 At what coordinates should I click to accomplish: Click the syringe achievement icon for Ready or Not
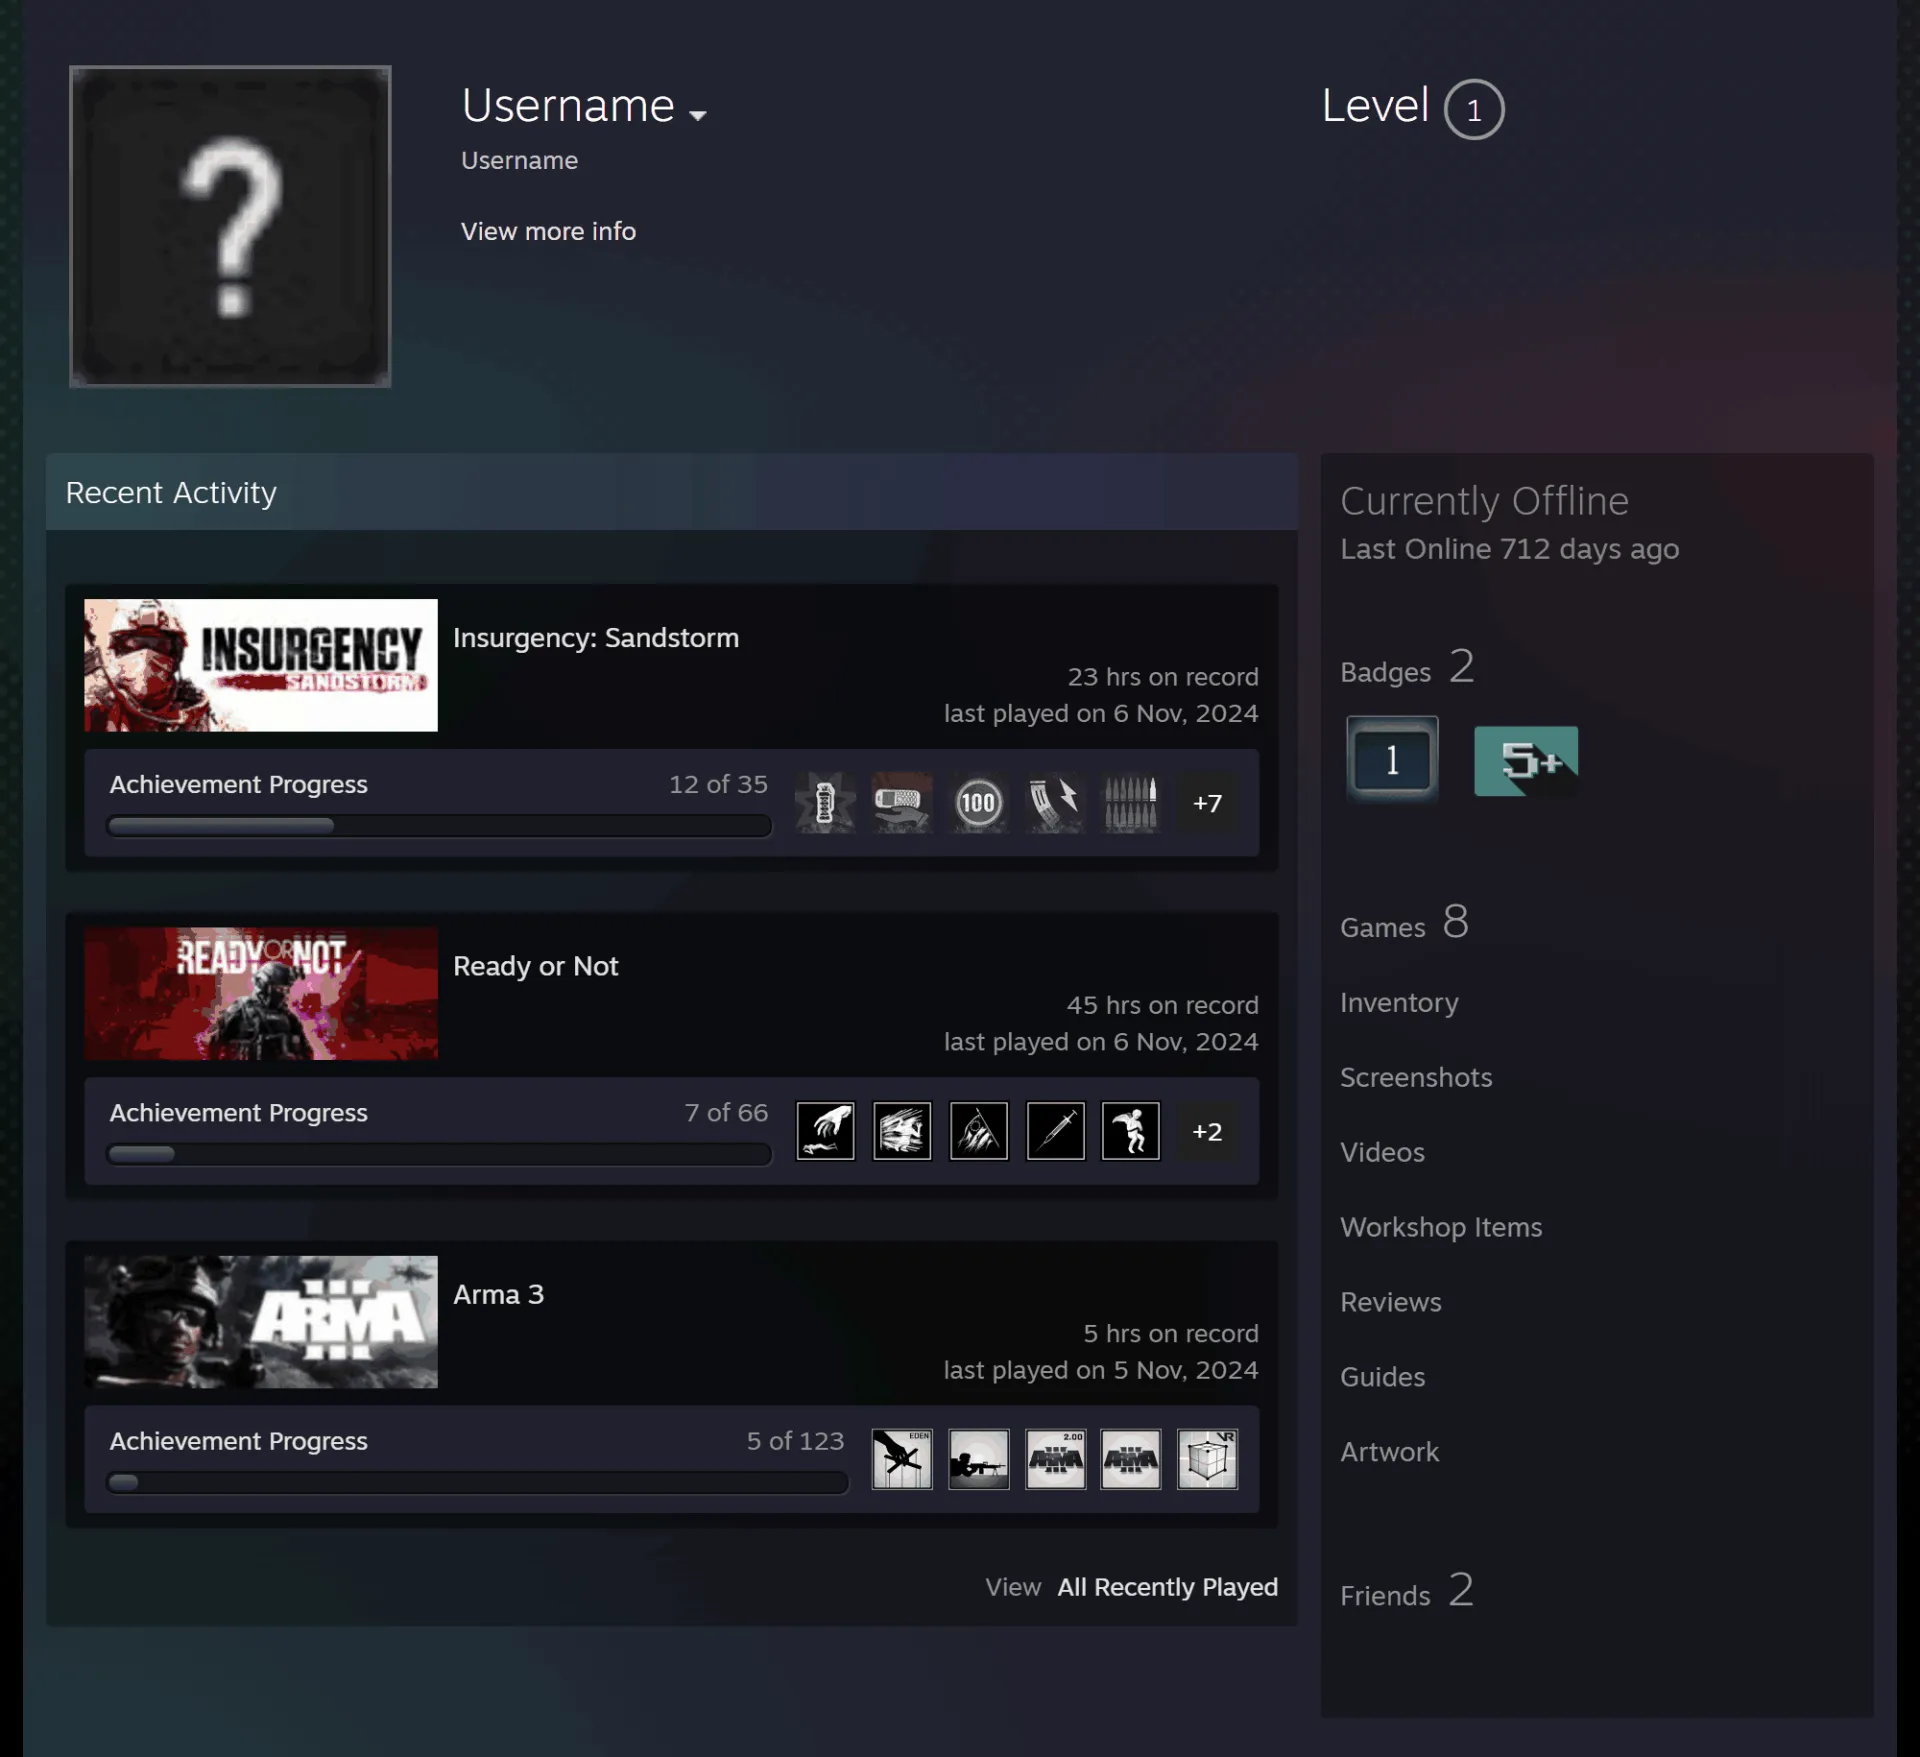point(1055,1131)
